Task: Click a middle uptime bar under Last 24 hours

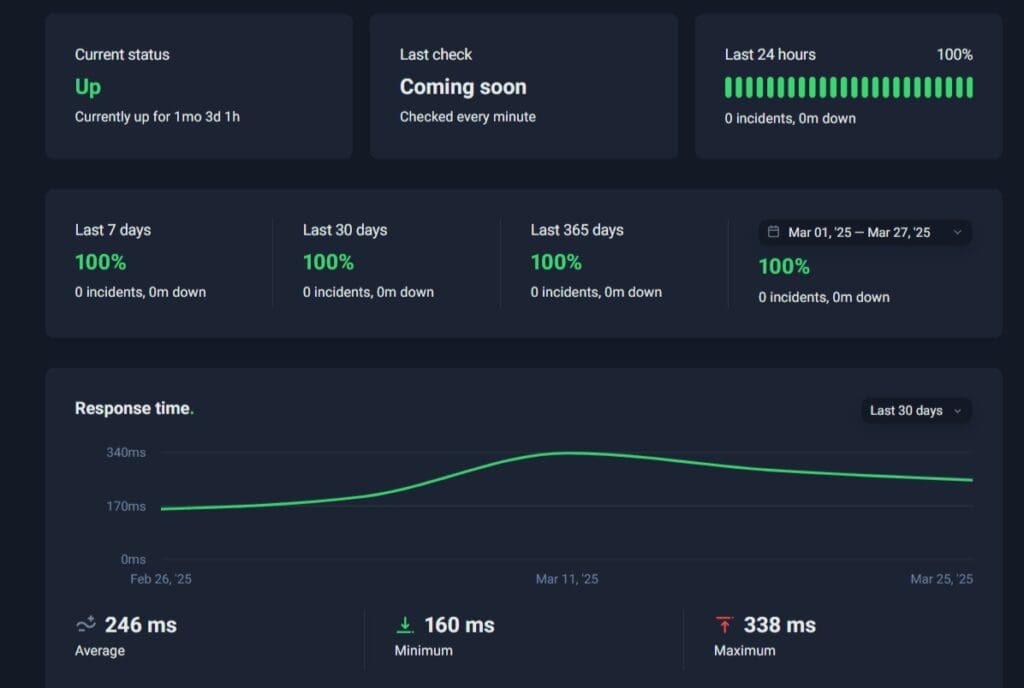Action: 848,88
